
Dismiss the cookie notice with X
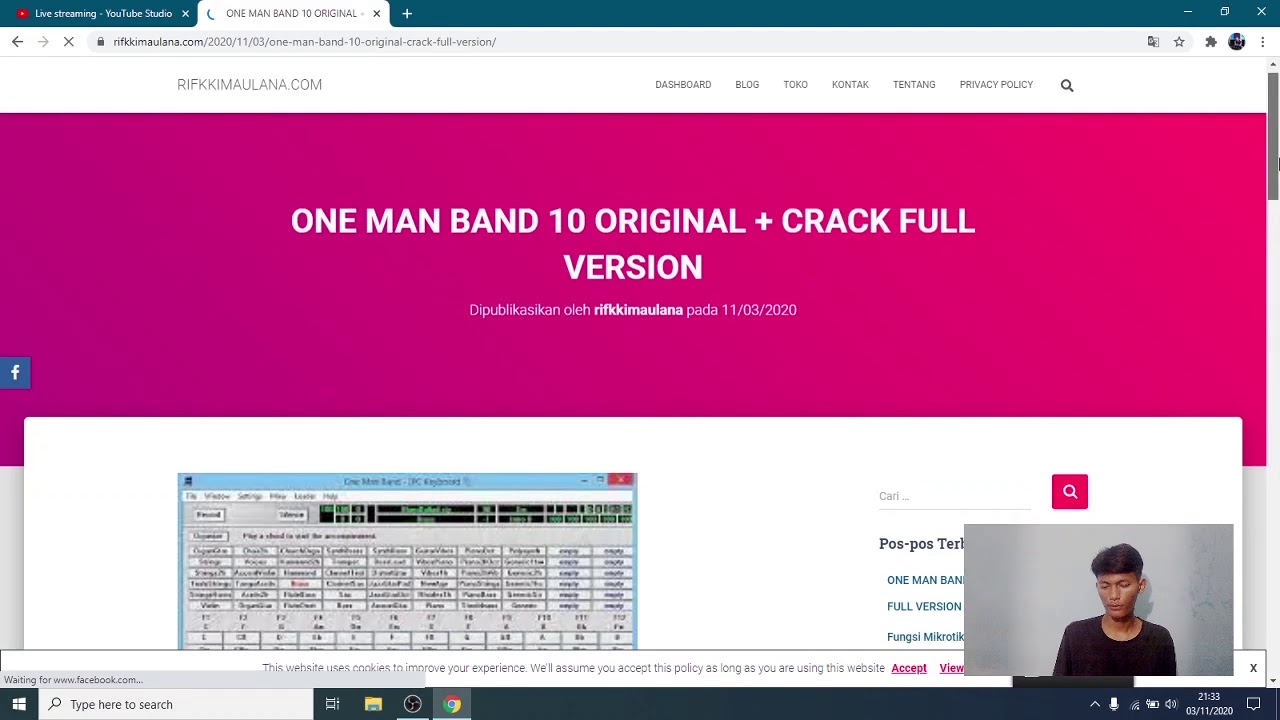pos(1253,668)
